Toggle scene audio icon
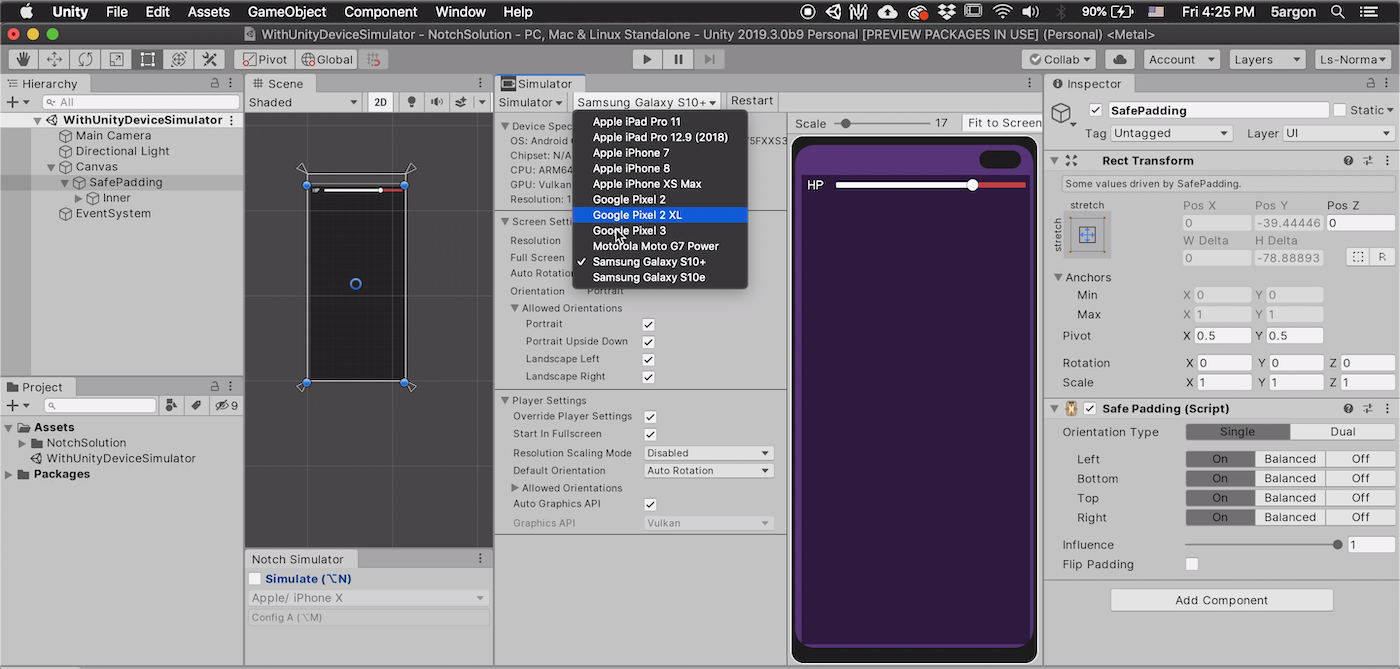 (x=437, y=102)
